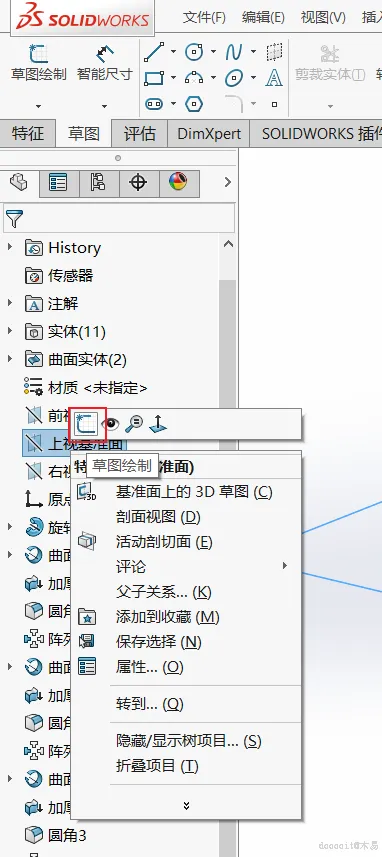Open the FeatureManager design tree tab
The height and width of the screenshot is (857, 382).
[19, 183]
